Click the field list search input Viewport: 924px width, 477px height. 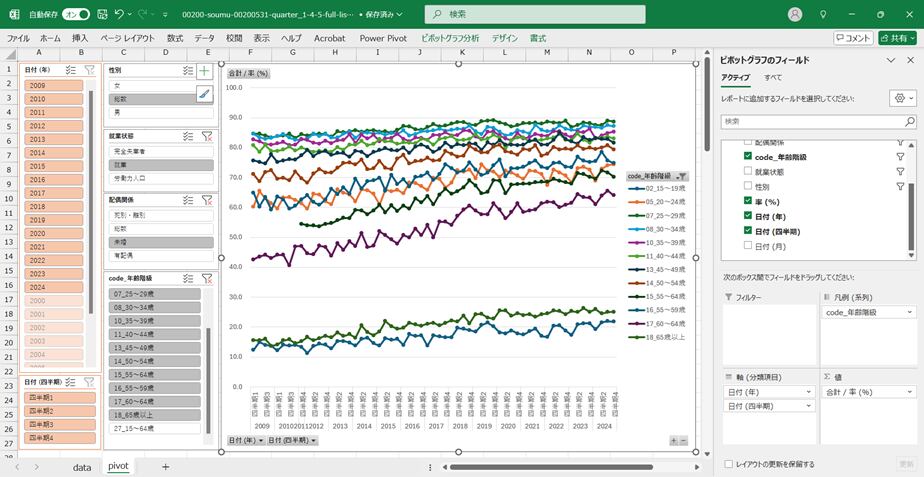(x=819, y=121)
